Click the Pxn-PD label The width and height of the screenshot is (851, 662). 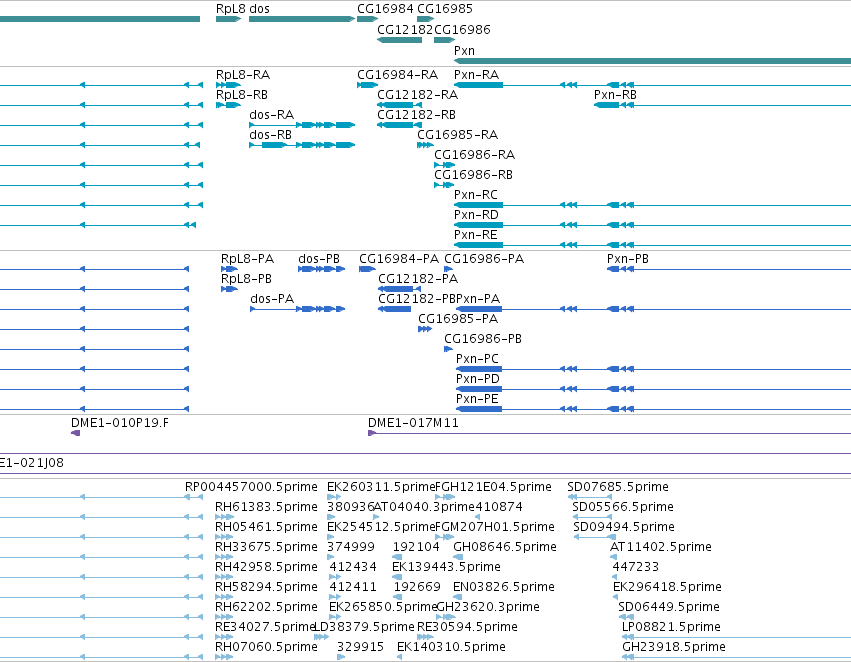pyautogui.click(x=477, y=379)
